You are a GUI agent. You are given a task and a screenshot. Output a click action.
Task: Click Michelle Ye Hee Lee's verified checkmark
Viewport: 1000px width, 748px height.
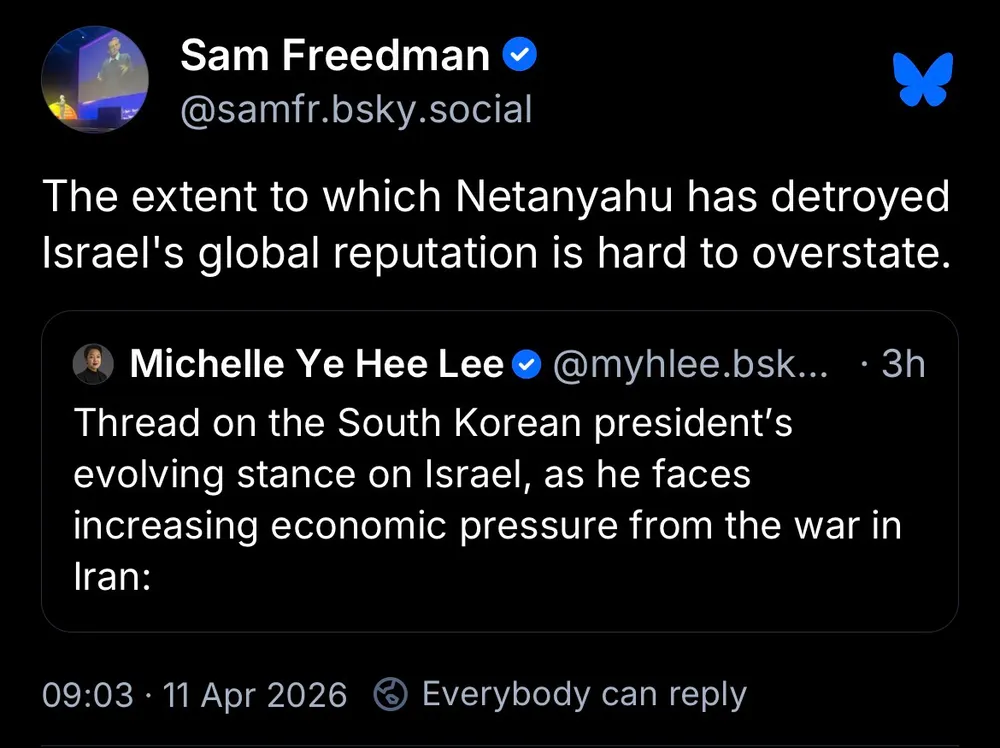coord(526,365)
